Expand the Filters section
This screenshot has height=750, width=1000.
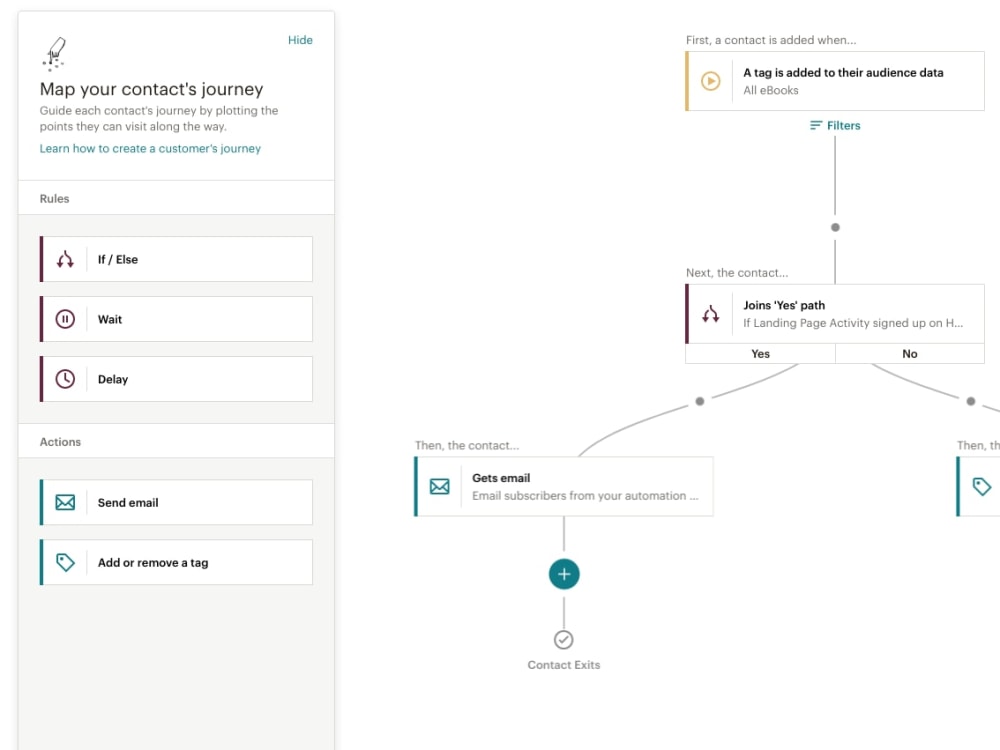pyautogui.click(x=835, y=125)
